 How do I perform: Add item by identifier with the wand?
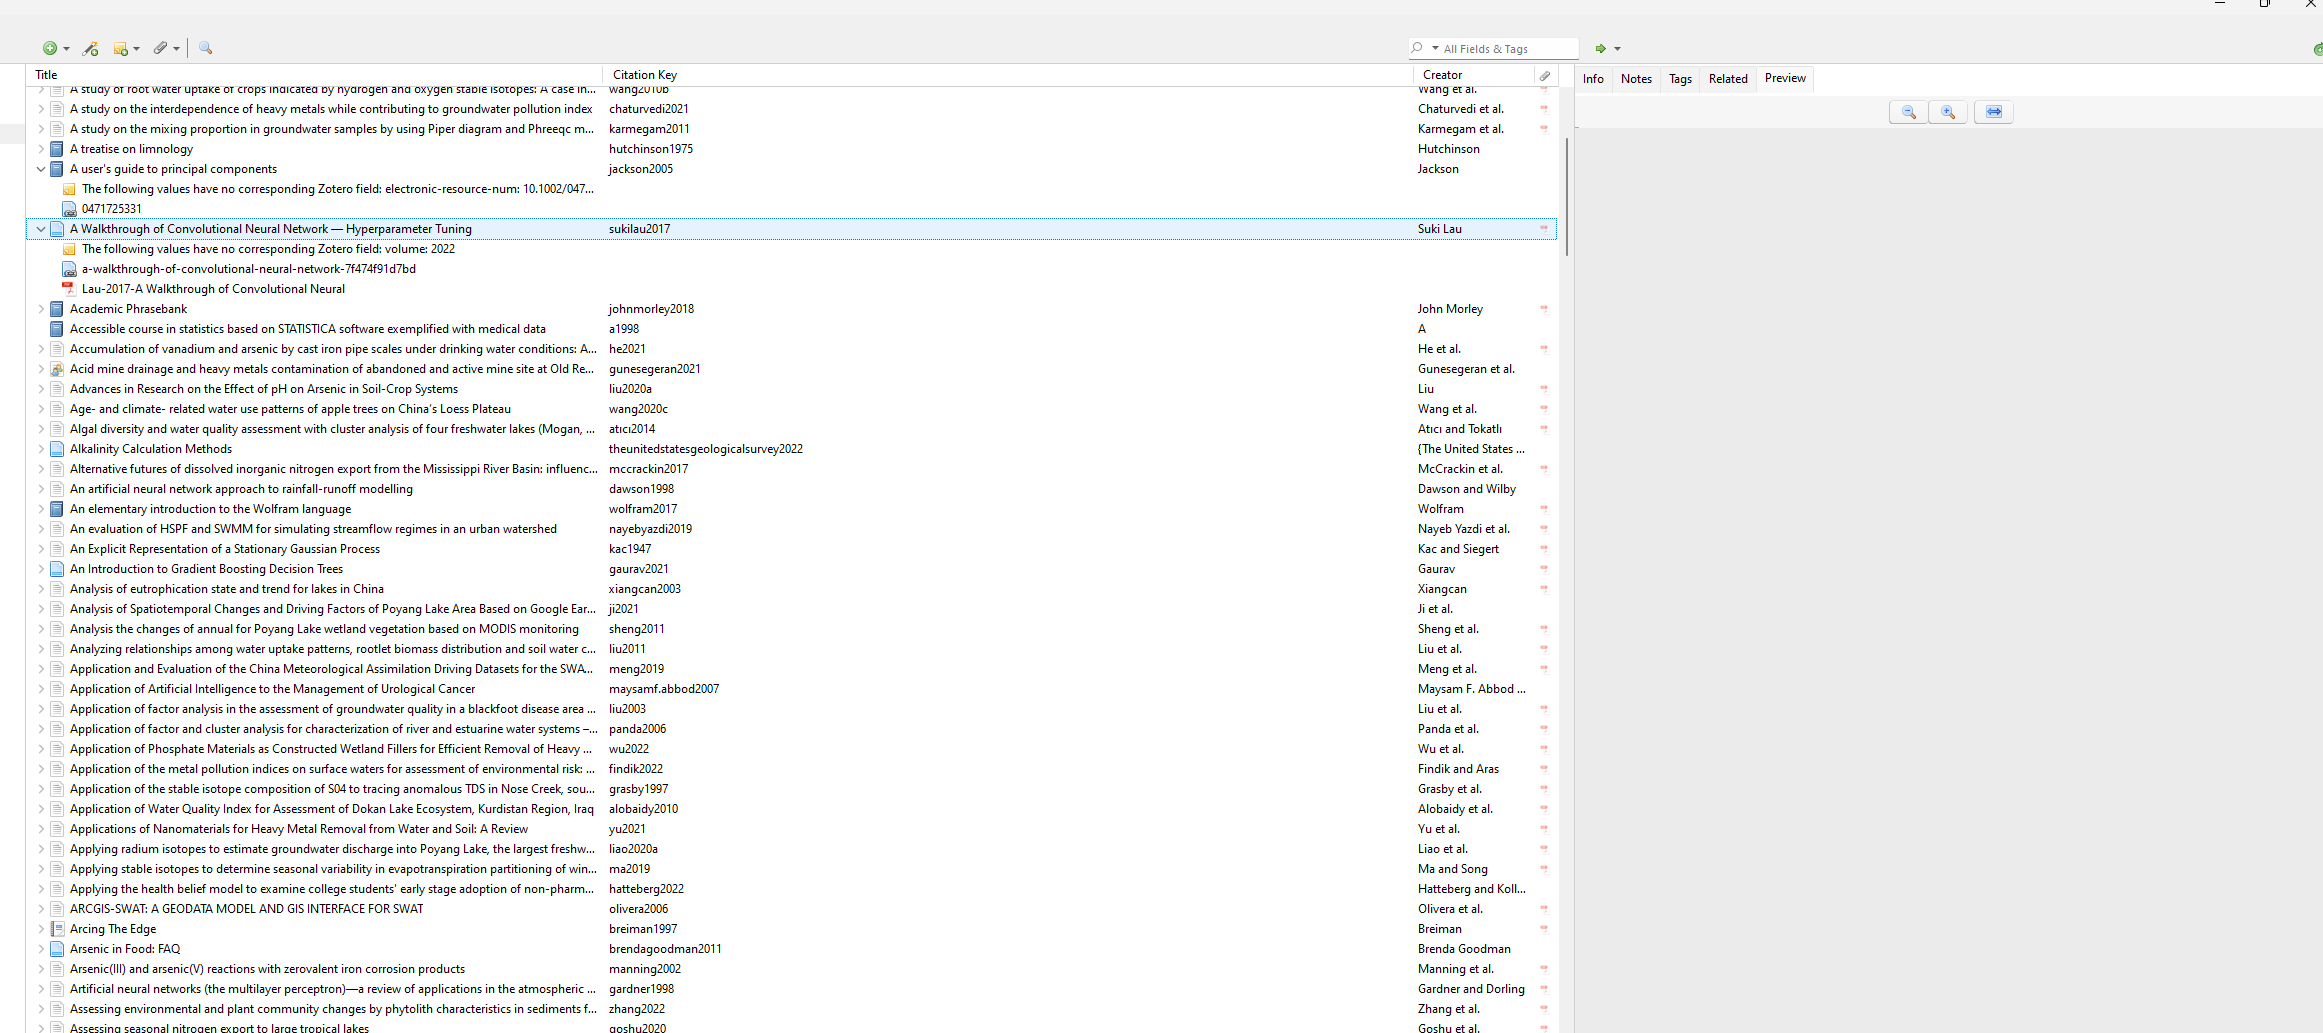click(90, 48)
